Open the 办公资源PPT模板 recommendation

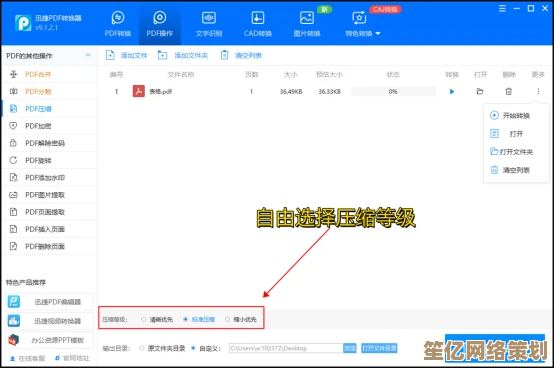(49, 340)
